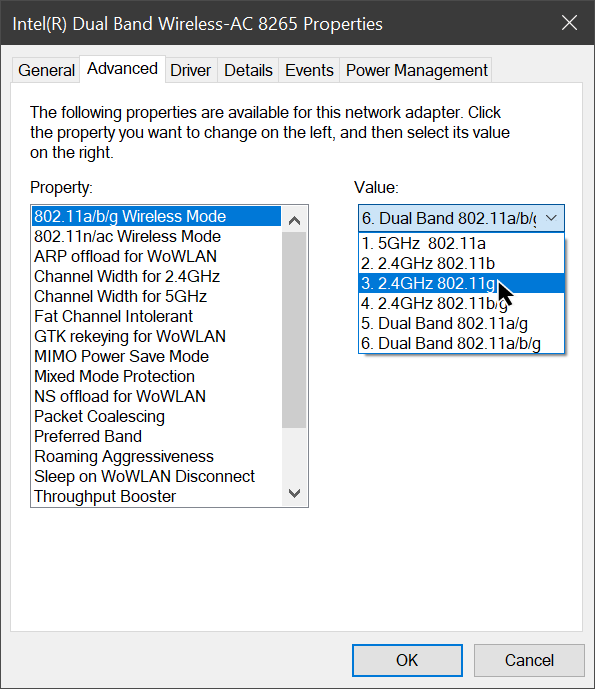This screenshot has width=595, height=689.
Task: Go to the Details tab
Action: click(248, 70)
